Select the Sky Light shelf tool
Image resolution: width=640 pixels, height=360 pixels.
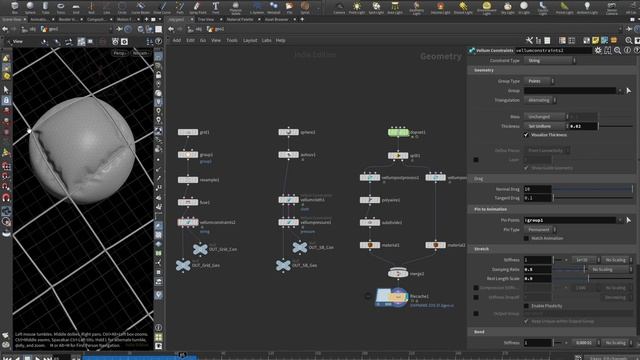pos(507,7)
